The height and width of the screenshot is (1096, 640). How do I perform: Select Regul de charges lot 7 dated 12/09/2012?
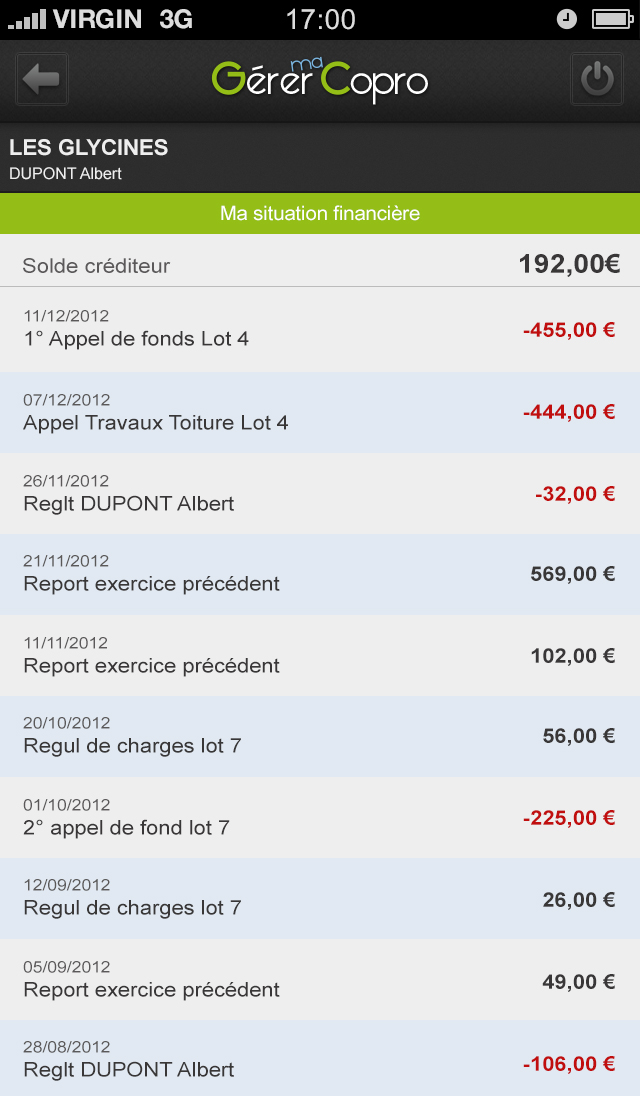(x=320, y=899)
